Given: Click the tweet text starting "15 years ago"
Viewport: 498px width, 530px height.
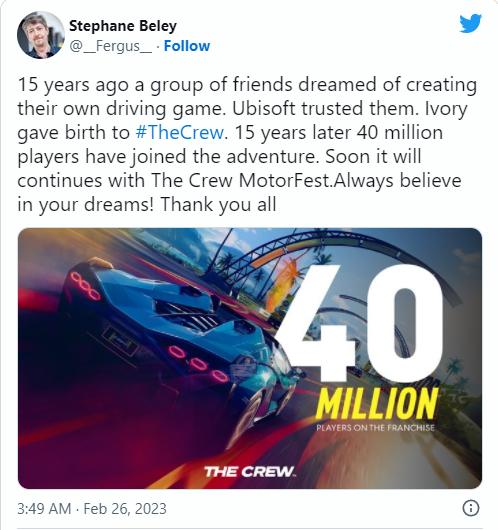Looking at the screenshot, I should [247, 144].
